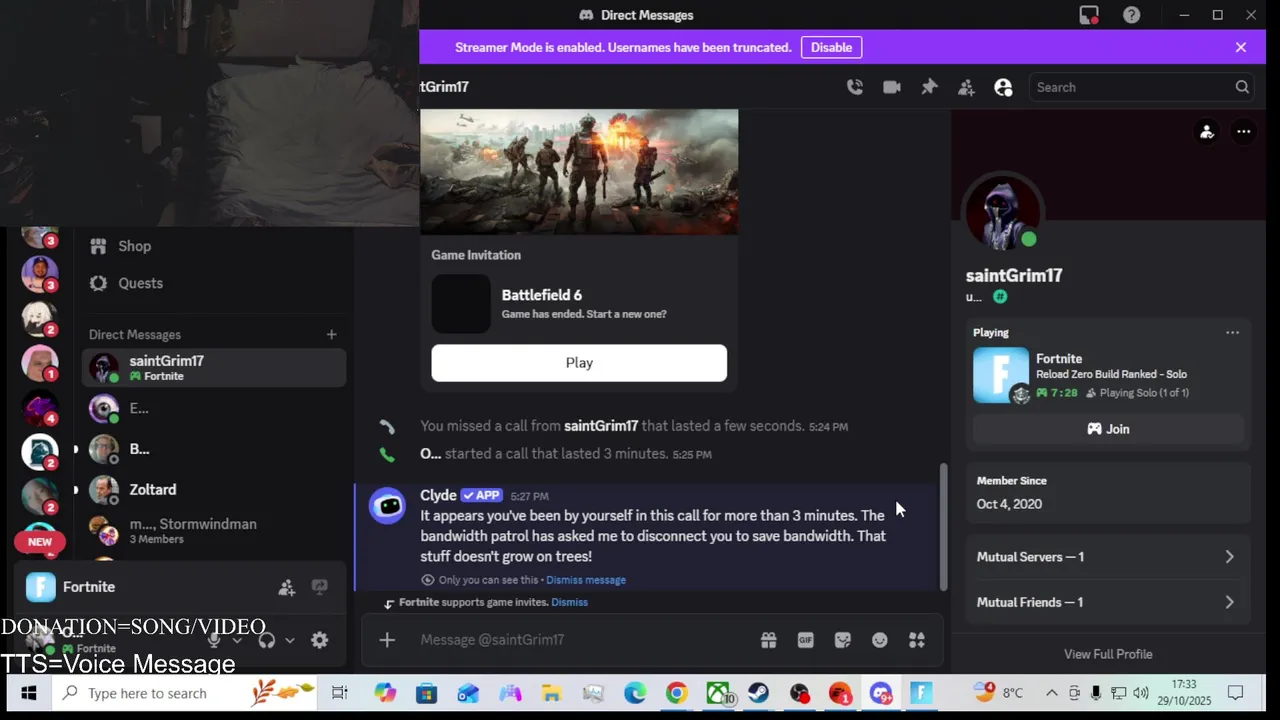The image size is (1280, 720).
Task: Send a gift via gift icon
Action: (x=768, y=640)
